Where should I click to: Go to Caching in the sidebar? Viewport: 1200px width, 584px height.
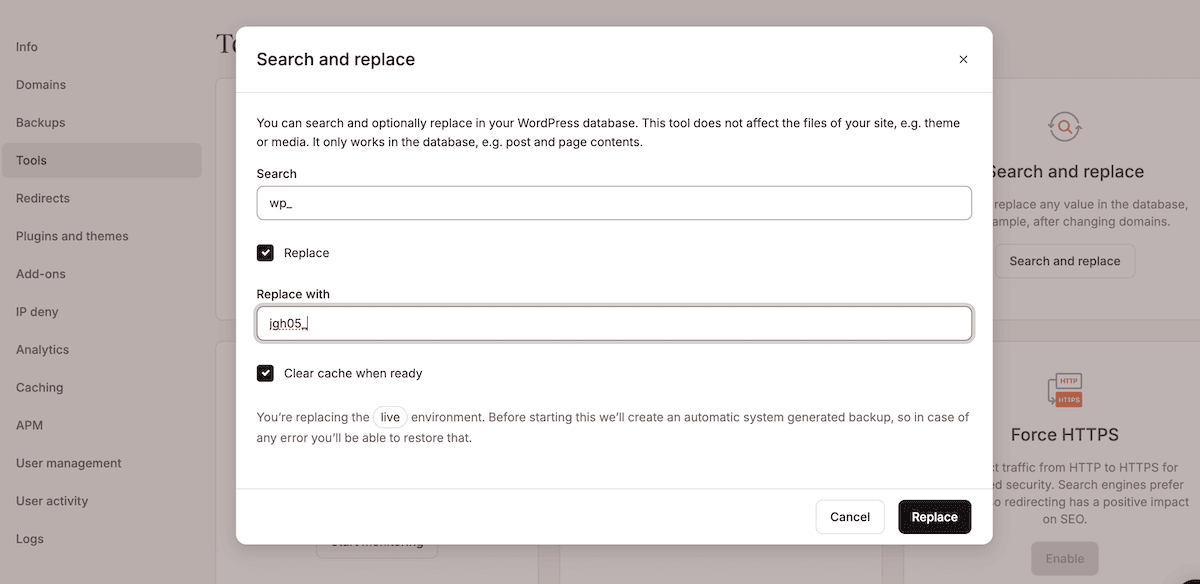[39, 387]
